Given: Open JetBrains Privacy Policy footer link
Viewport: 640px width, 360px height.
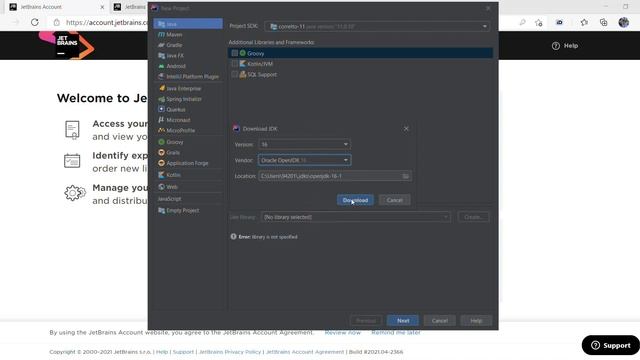Looking at the screenshot, I should 230,352.
